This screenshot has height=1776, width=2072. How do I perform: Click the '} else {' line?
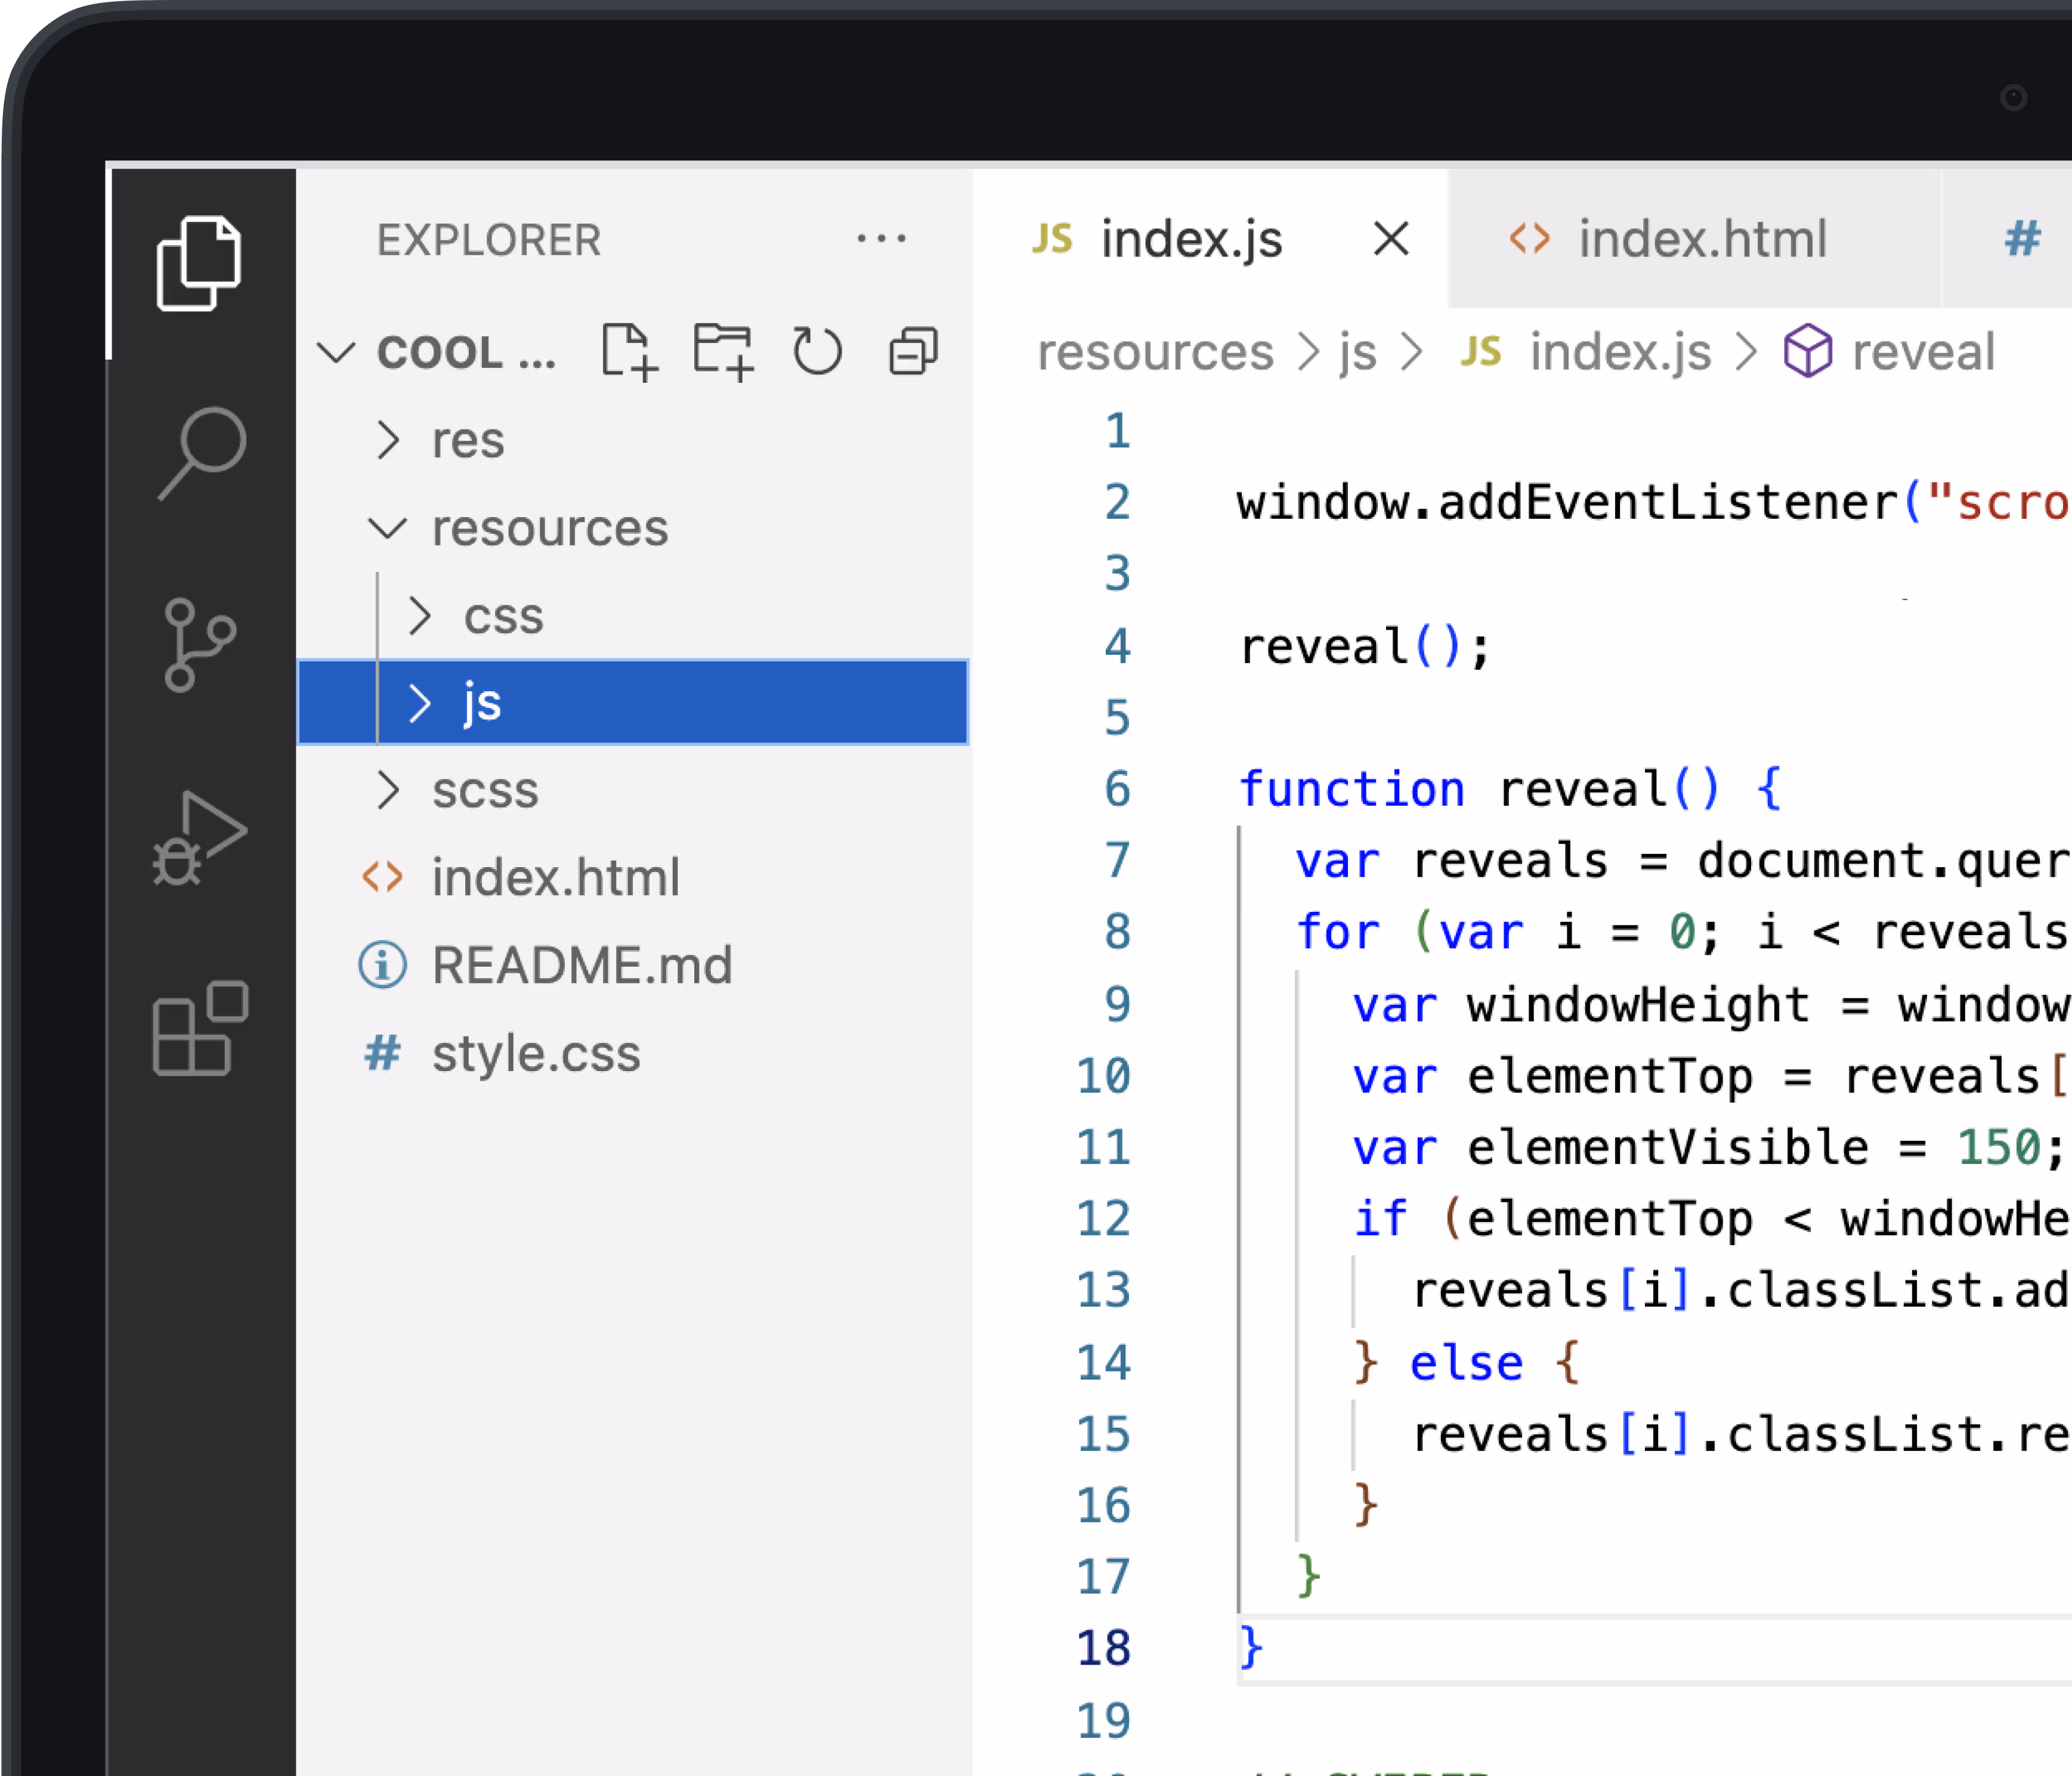click(x=1466, y=1362)
